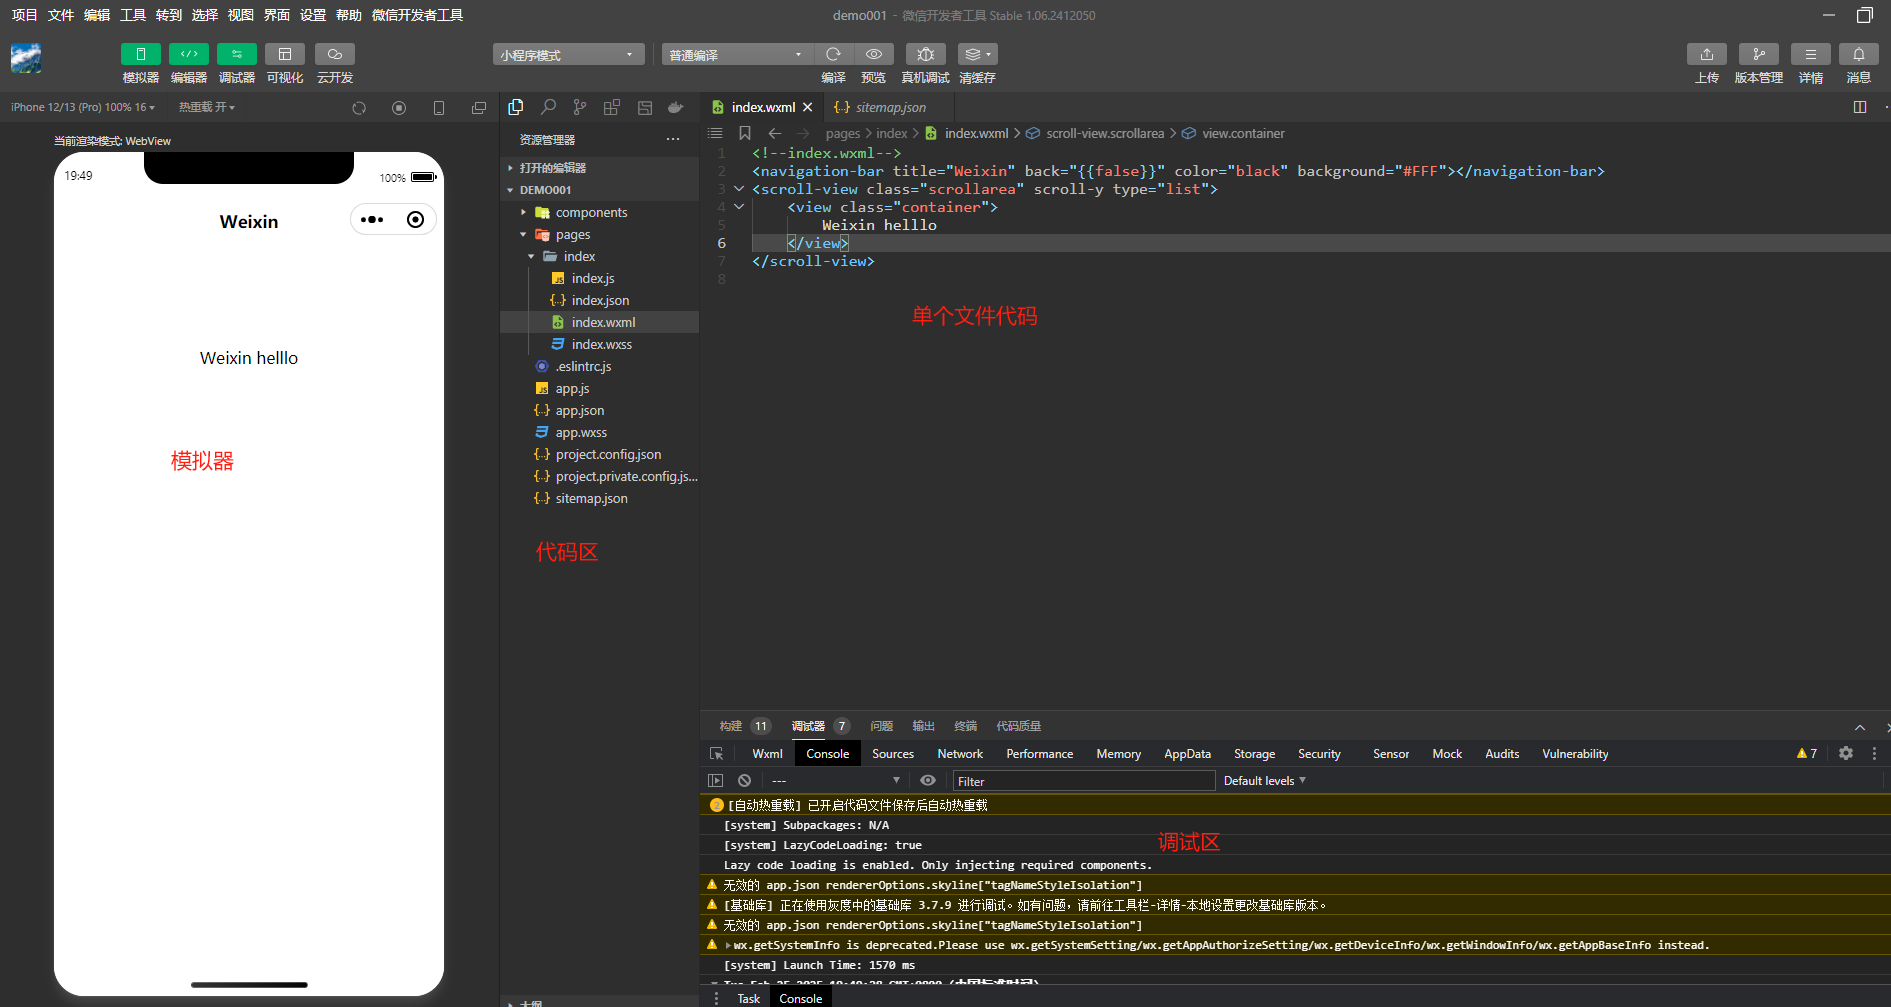This screenshot has width=1891, height=1007.
Task: Open the 设置 menu in menu bar
Action: pyautogui.click(x=313, y=15)
